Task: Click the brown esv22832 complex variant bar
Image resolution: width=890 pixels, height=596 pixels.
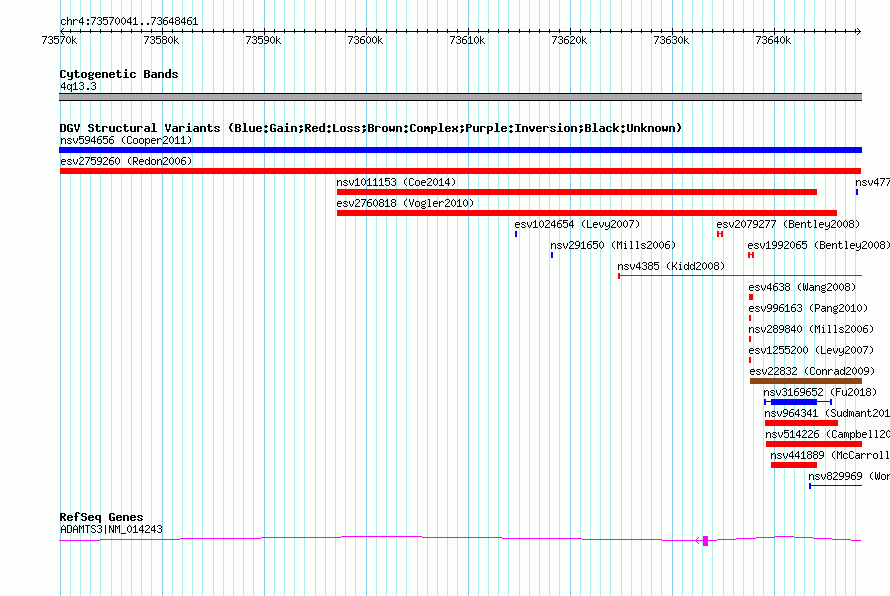Action: 806,381
